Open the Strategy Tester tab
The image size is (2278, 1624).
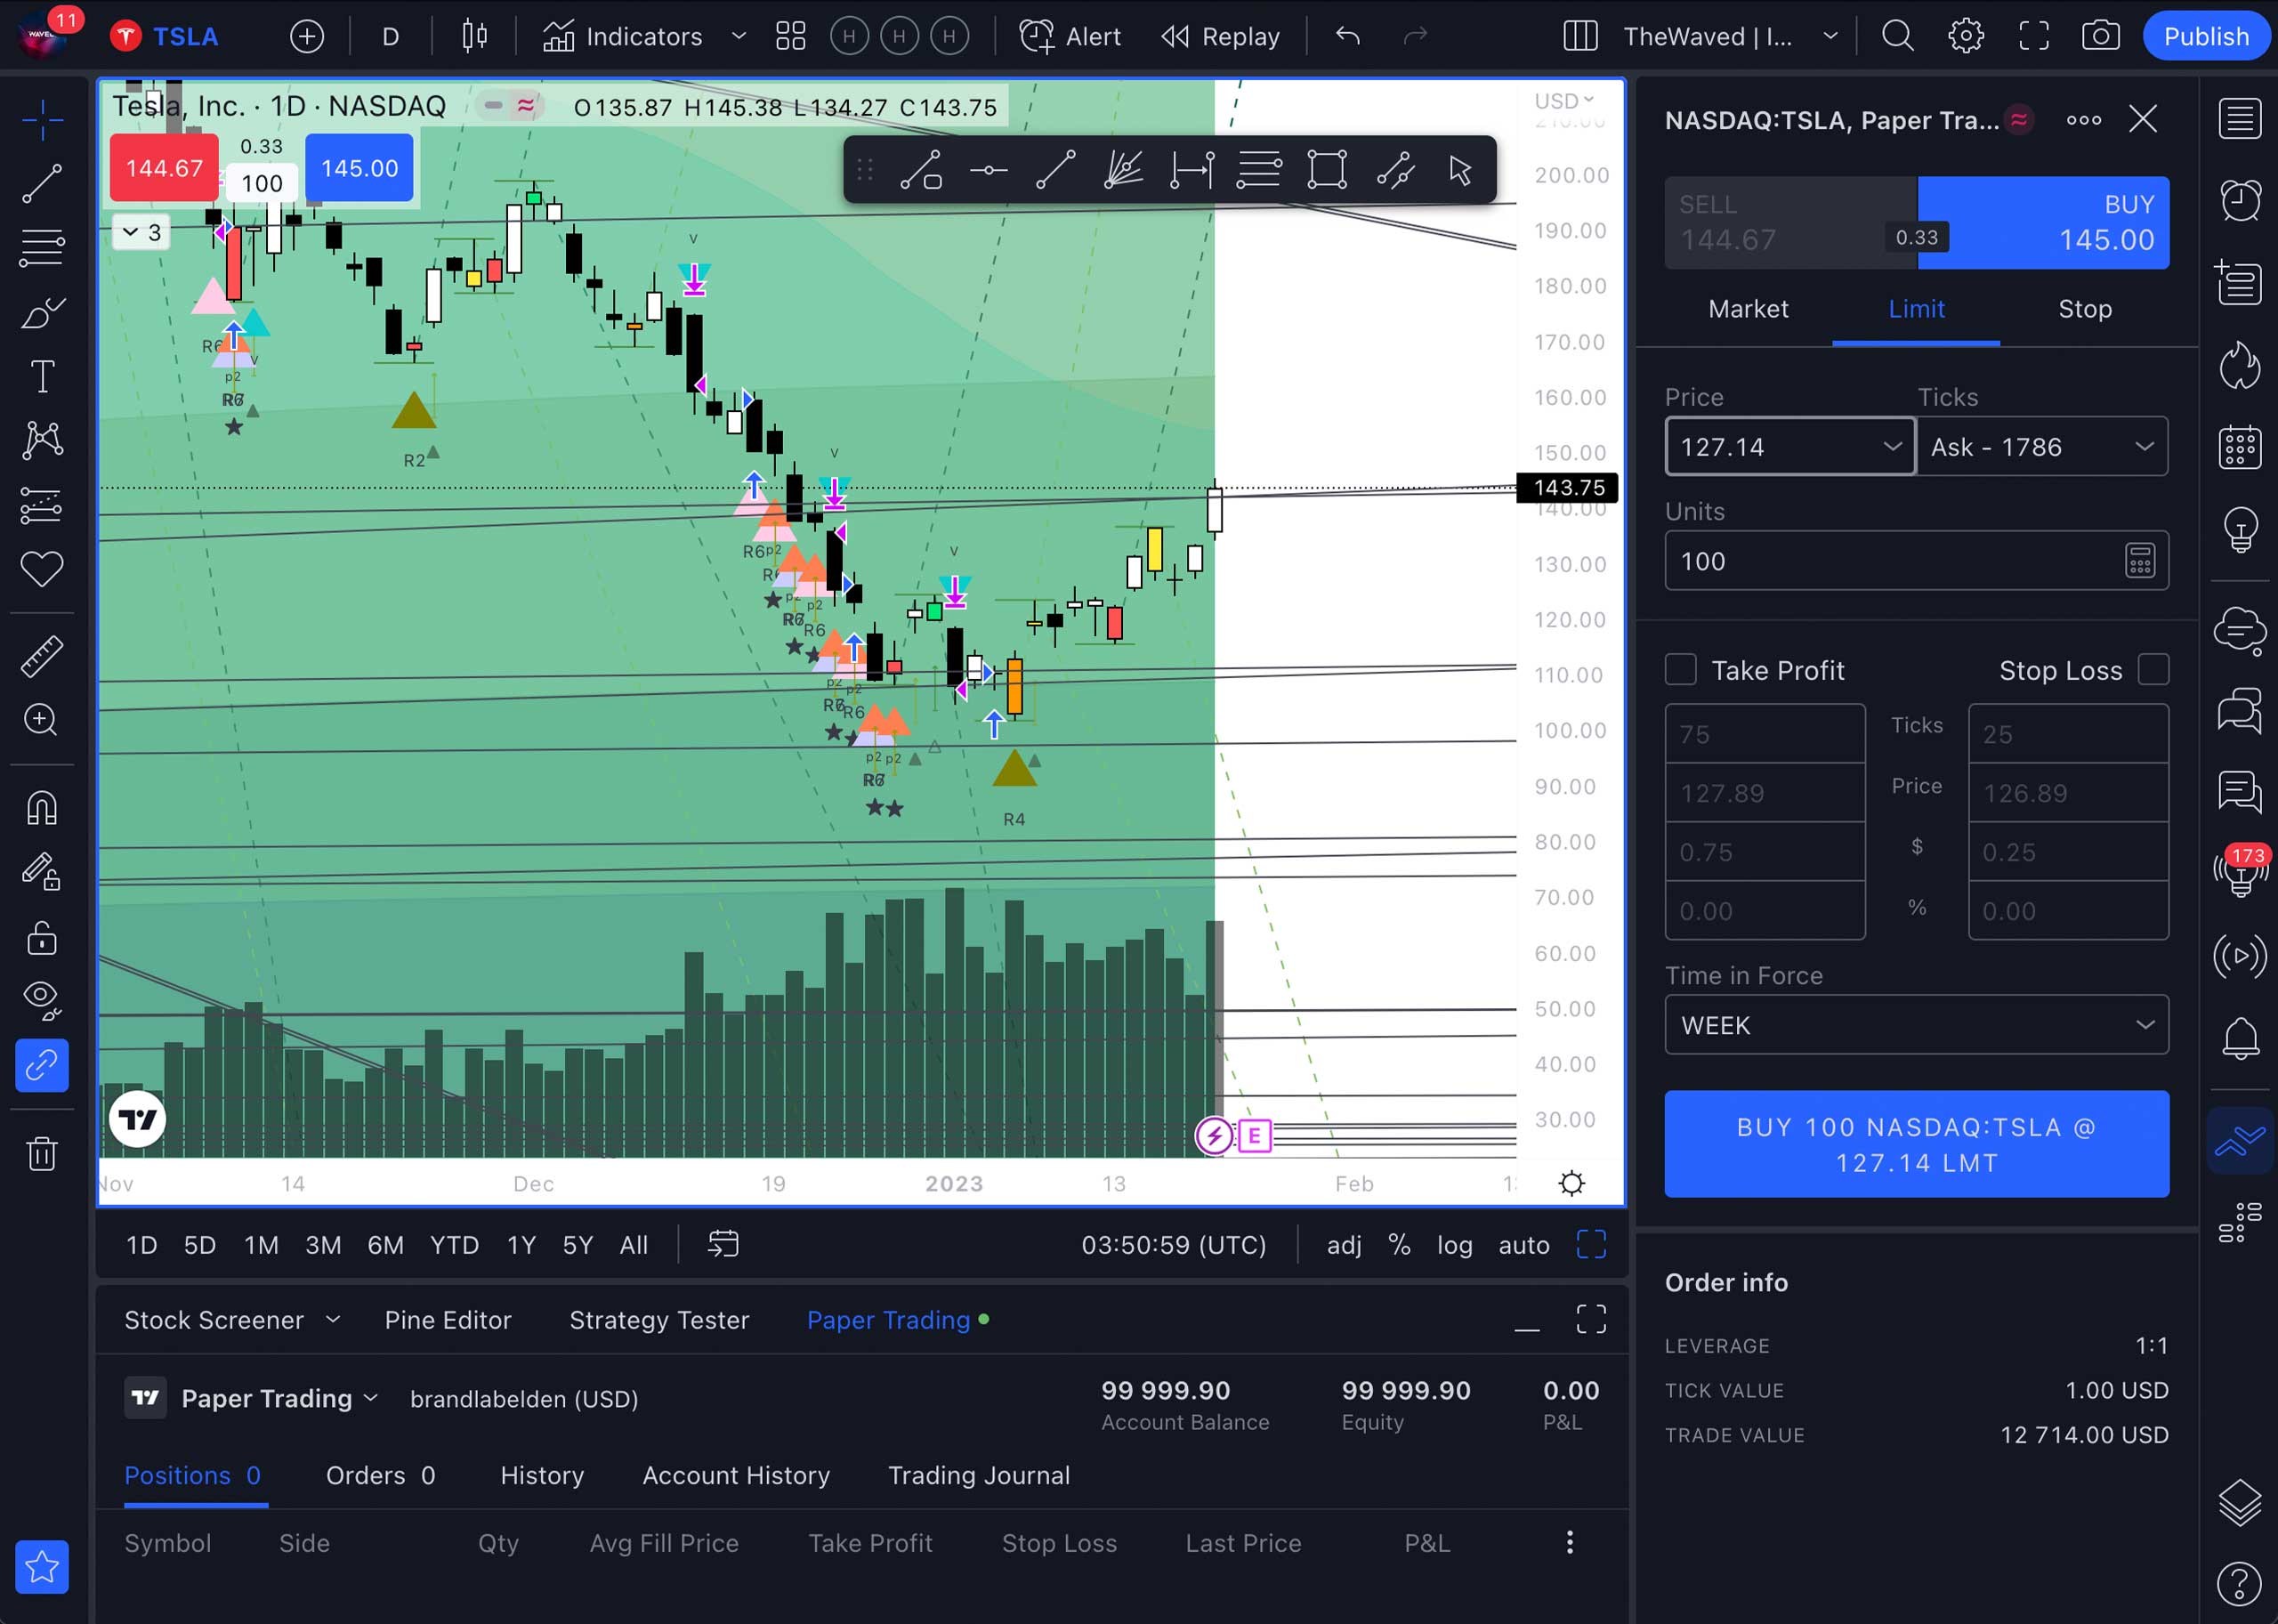click(x=659, y=1320)
